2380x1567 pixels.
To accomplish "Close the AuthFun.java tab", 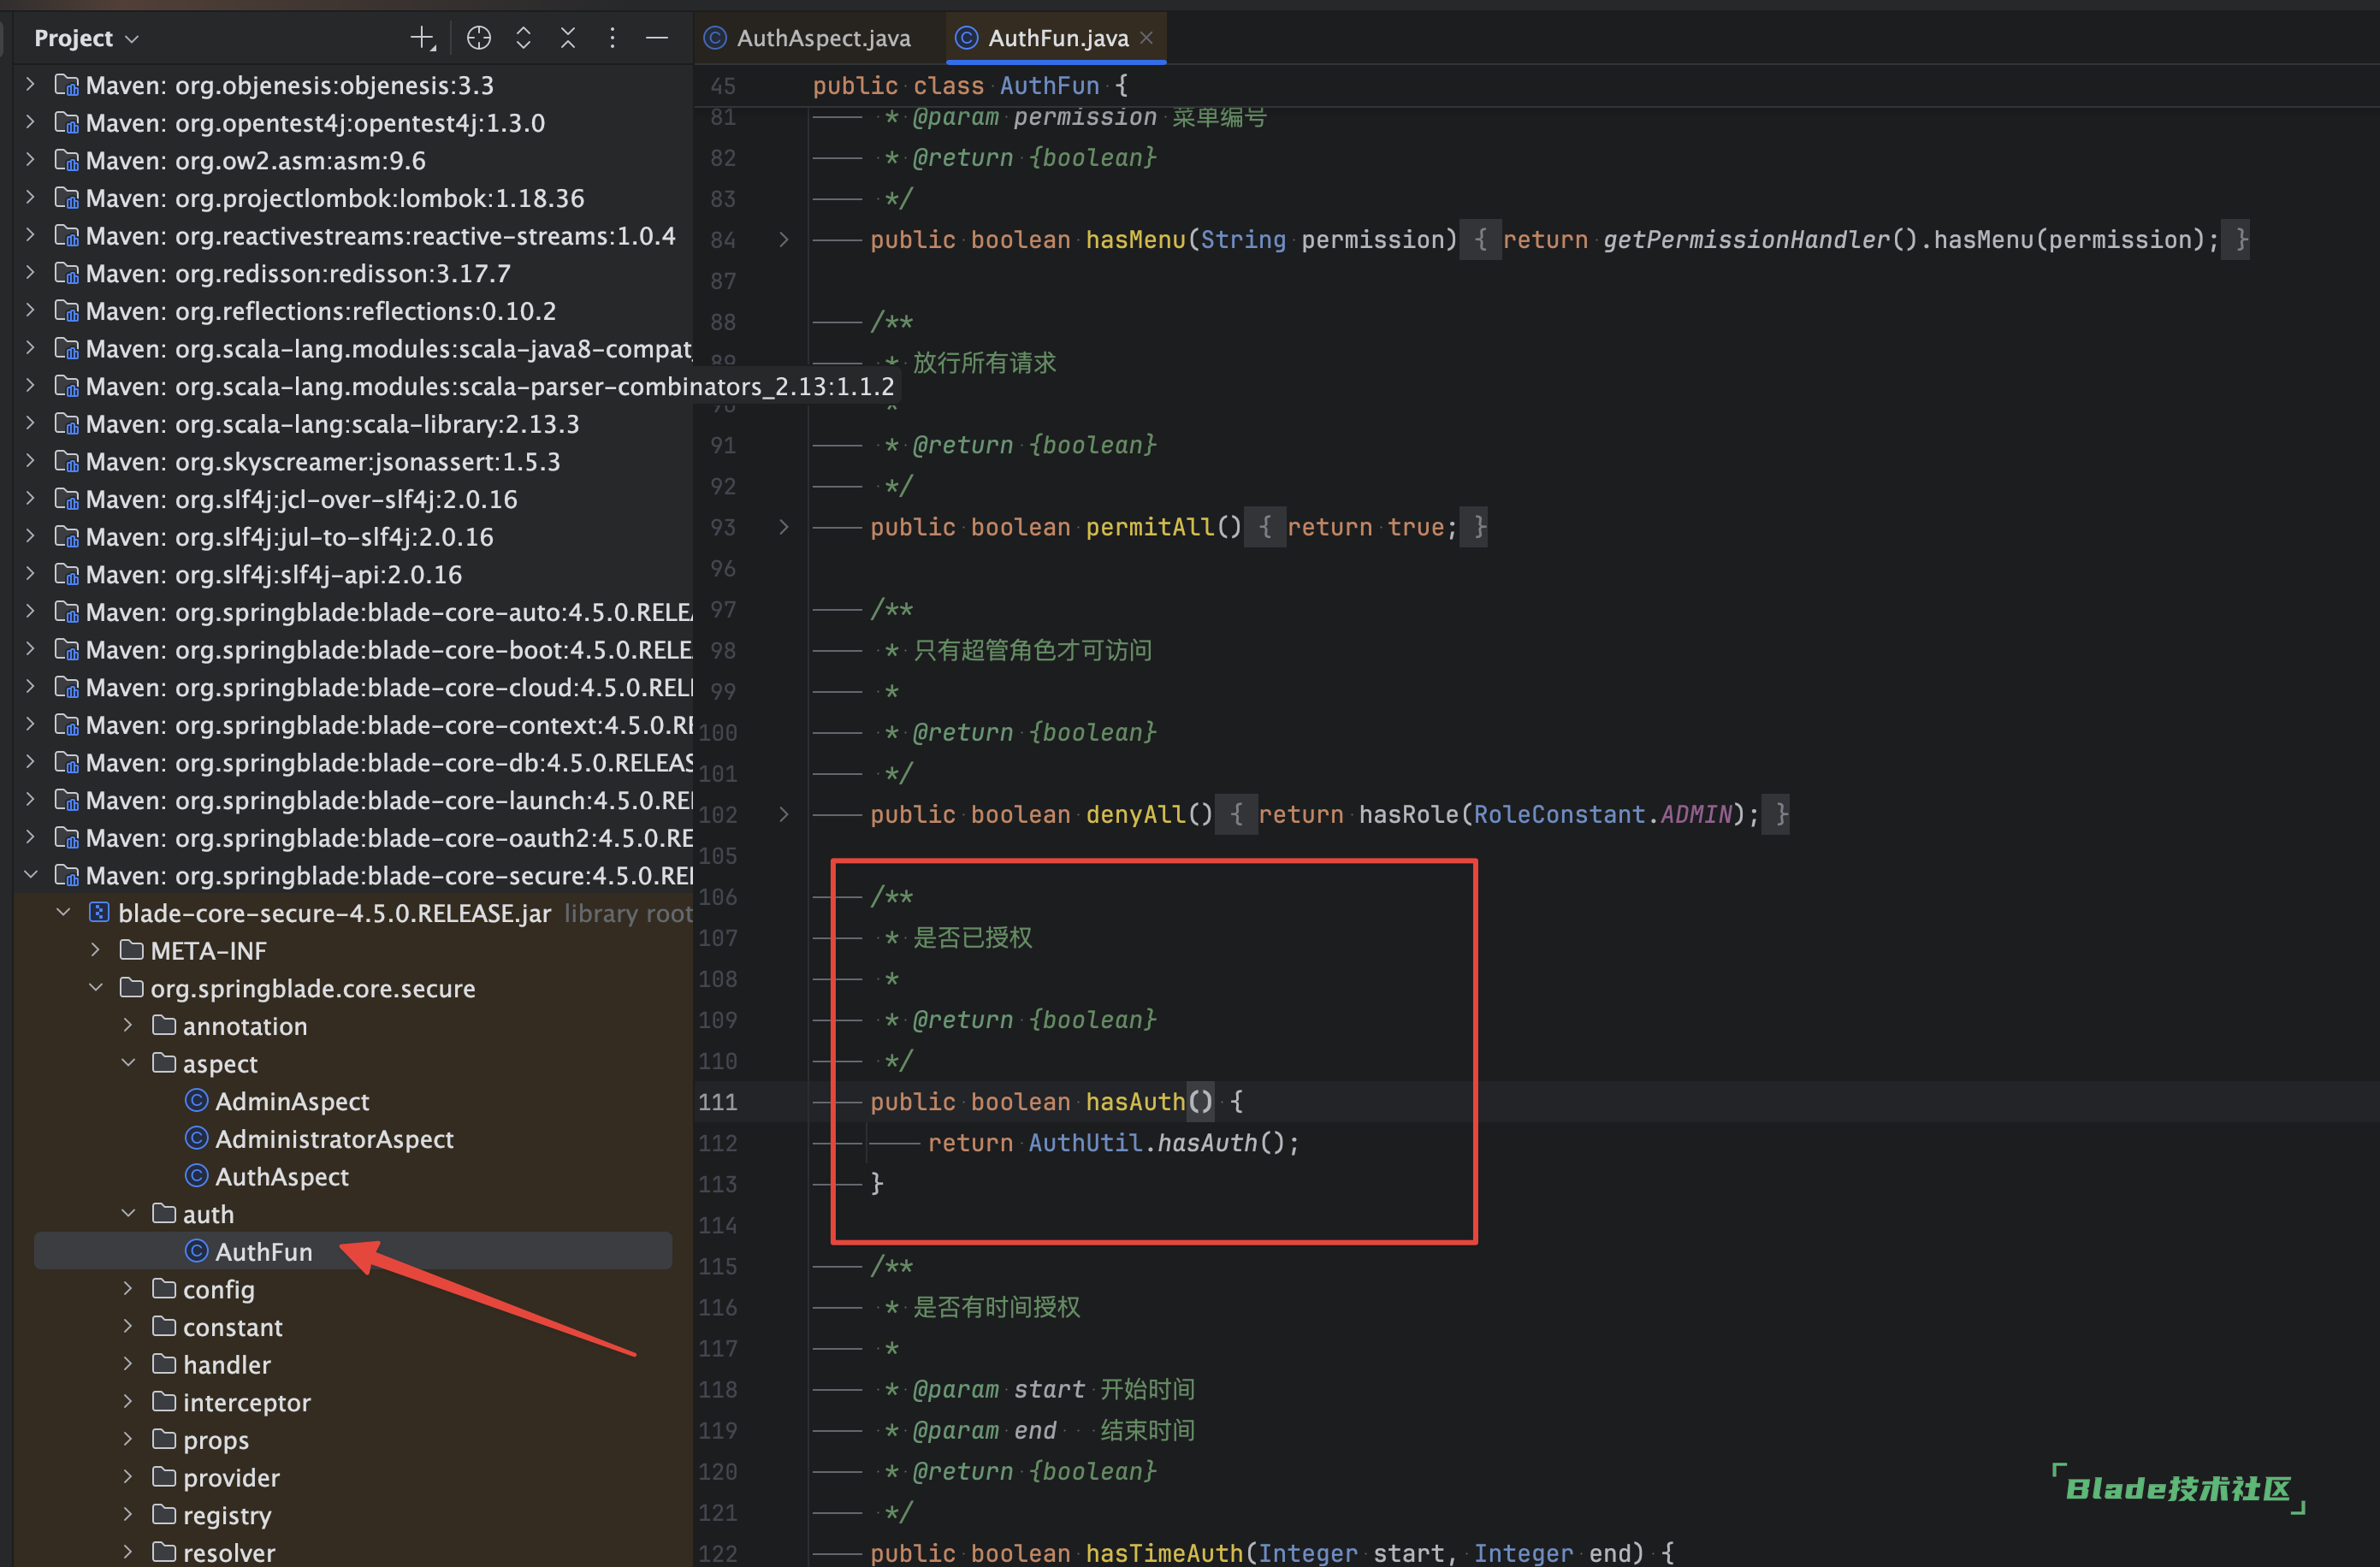I will (1147, 38).
